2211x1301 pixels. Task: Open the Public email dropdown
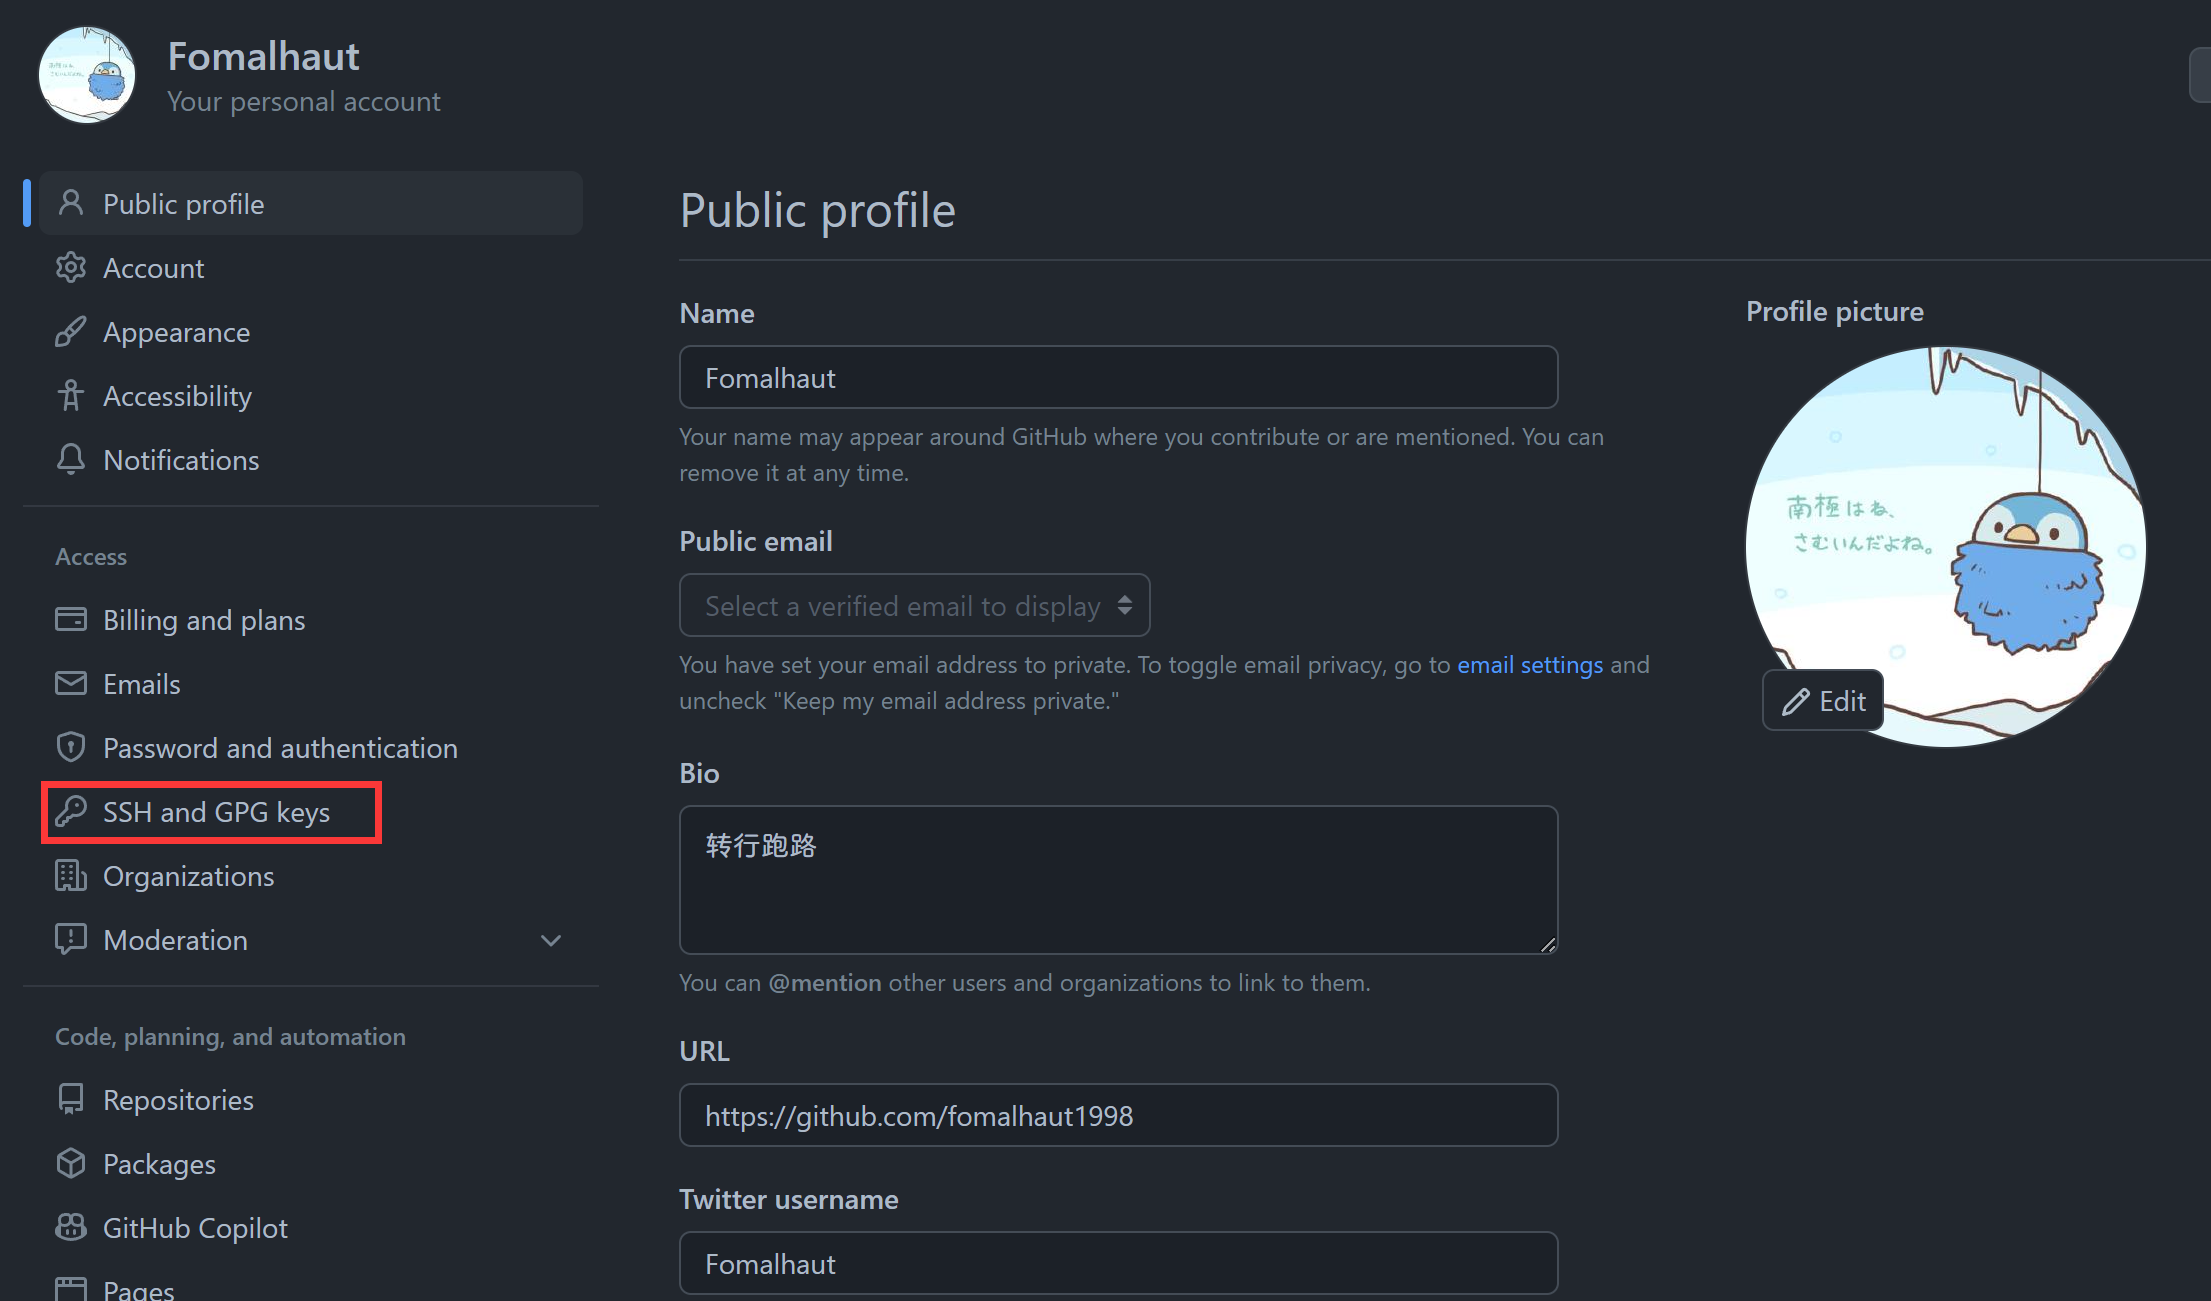(914, 605)
